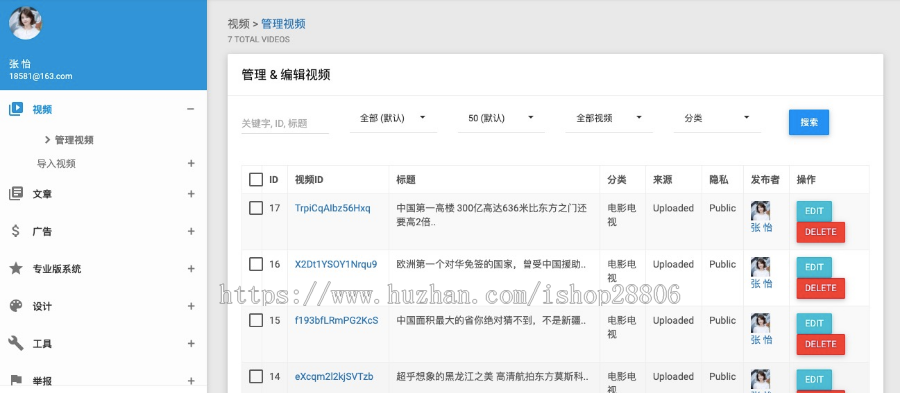
Task: Open the 分类 category dropdown
Action: (x=717, y=118)
